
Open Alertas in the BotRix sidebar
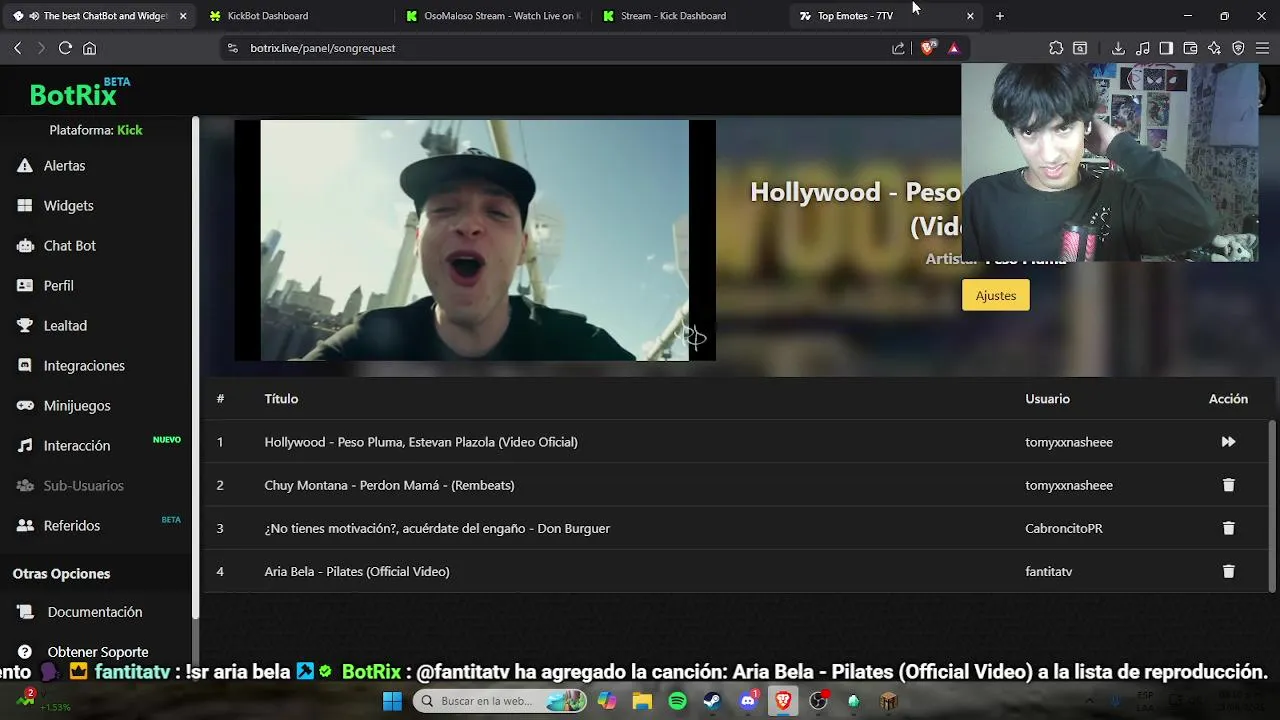coord(64,166)
